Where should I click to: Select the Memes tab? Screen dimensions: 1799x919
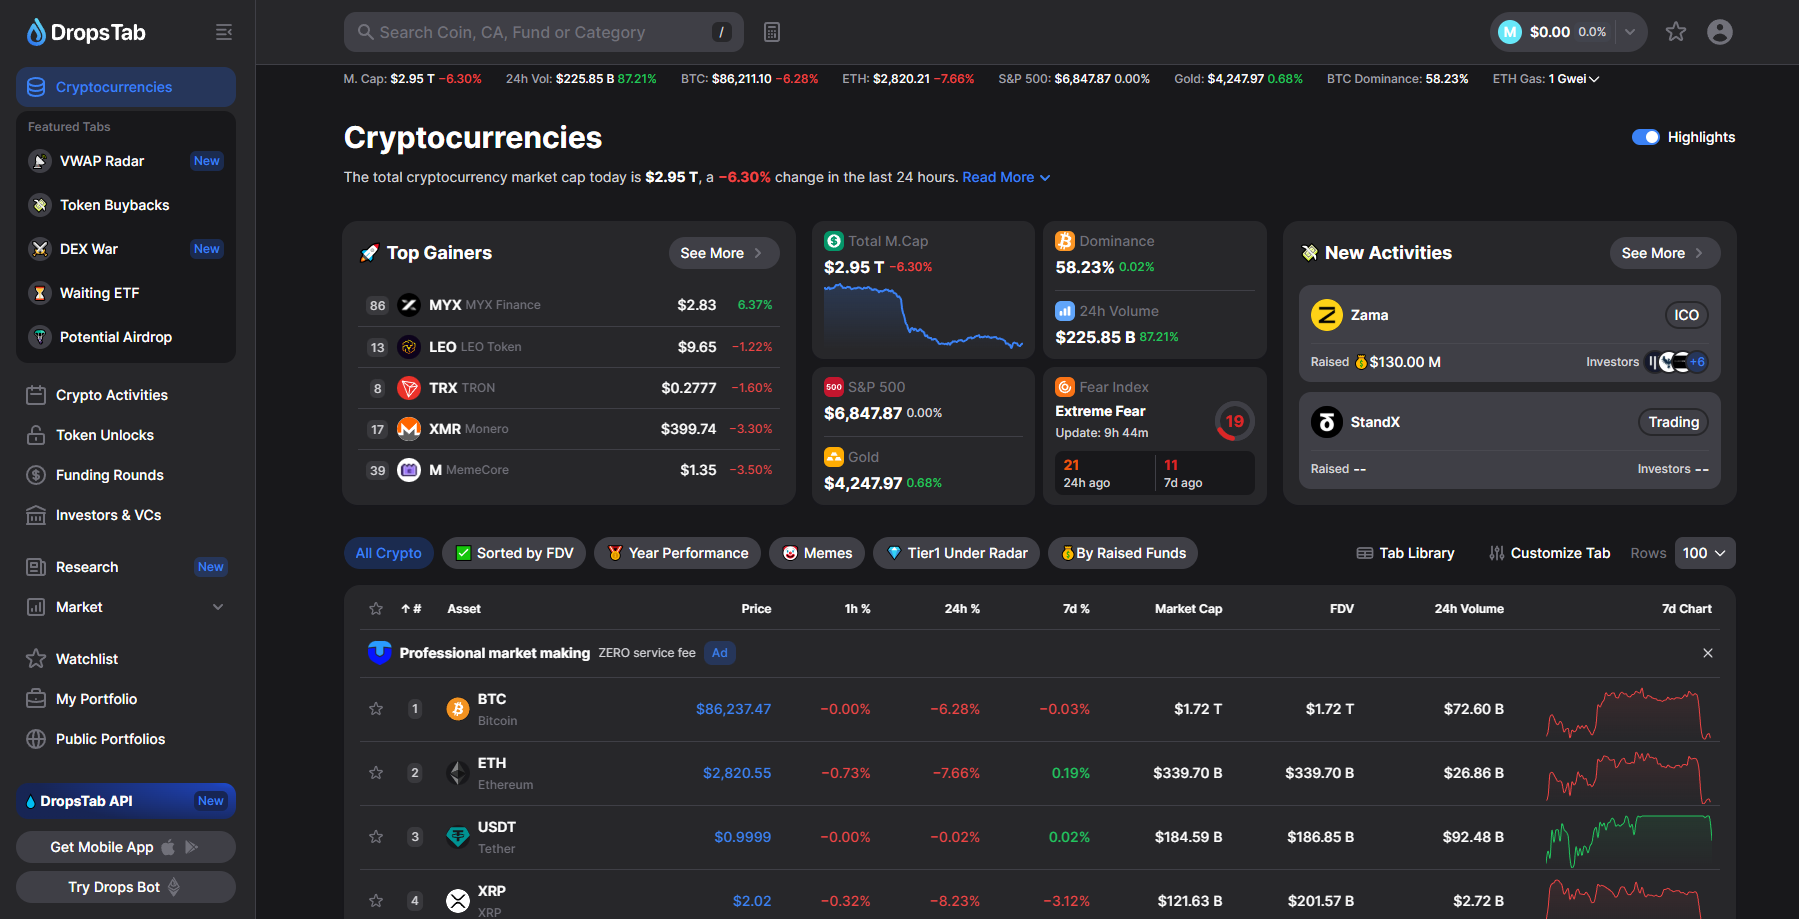(x=817, y=553)
